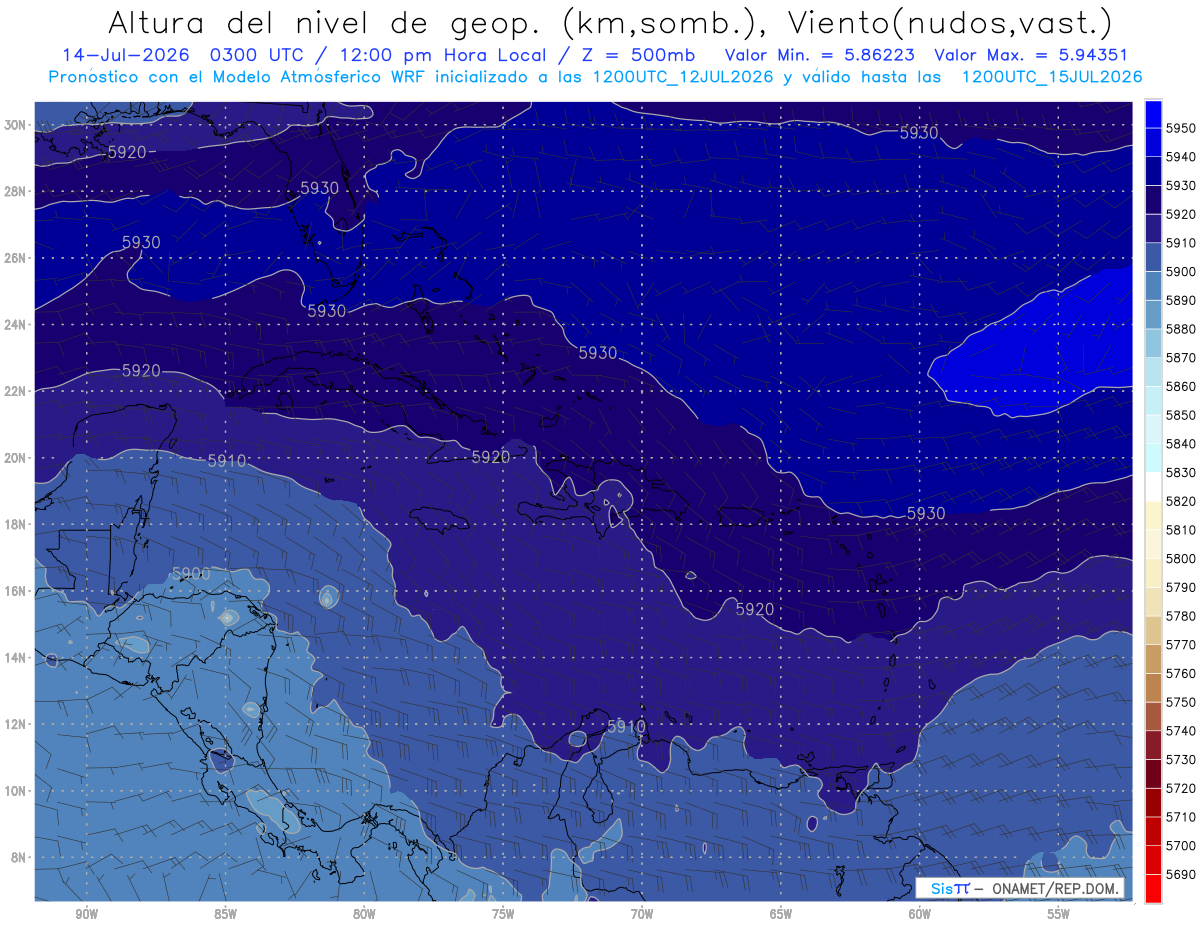The image size is (1200, 927).
Task: Click the 60W longitude axis label
Action: (920, 914)
